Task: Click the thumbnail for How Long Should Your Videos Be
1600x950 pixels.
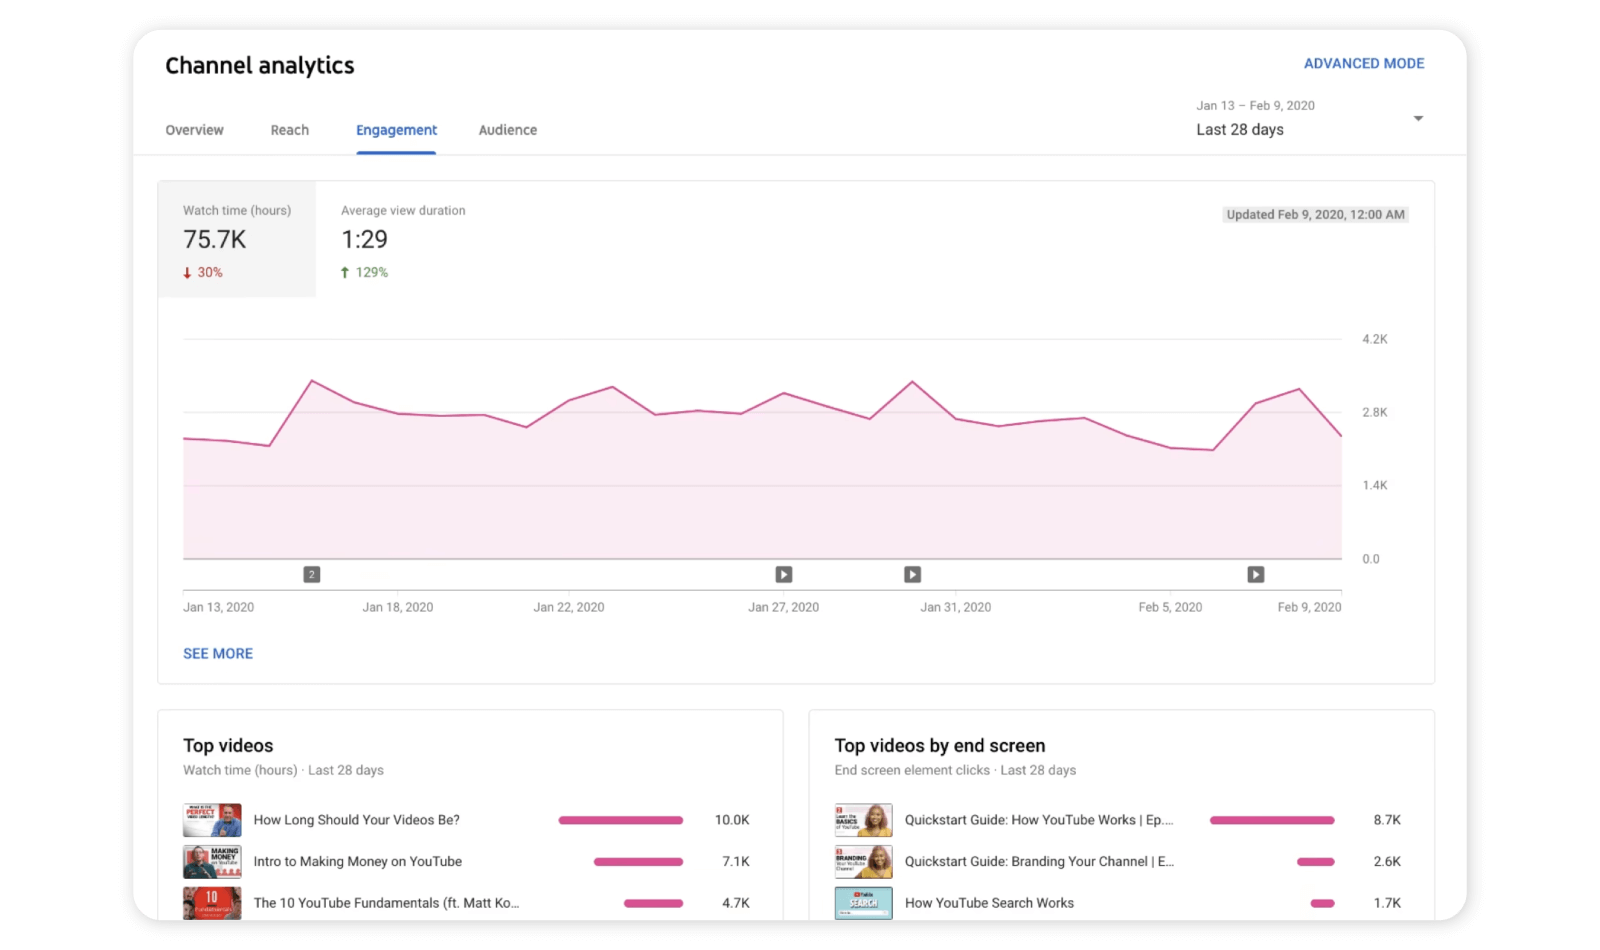Action: pos(212,819)
